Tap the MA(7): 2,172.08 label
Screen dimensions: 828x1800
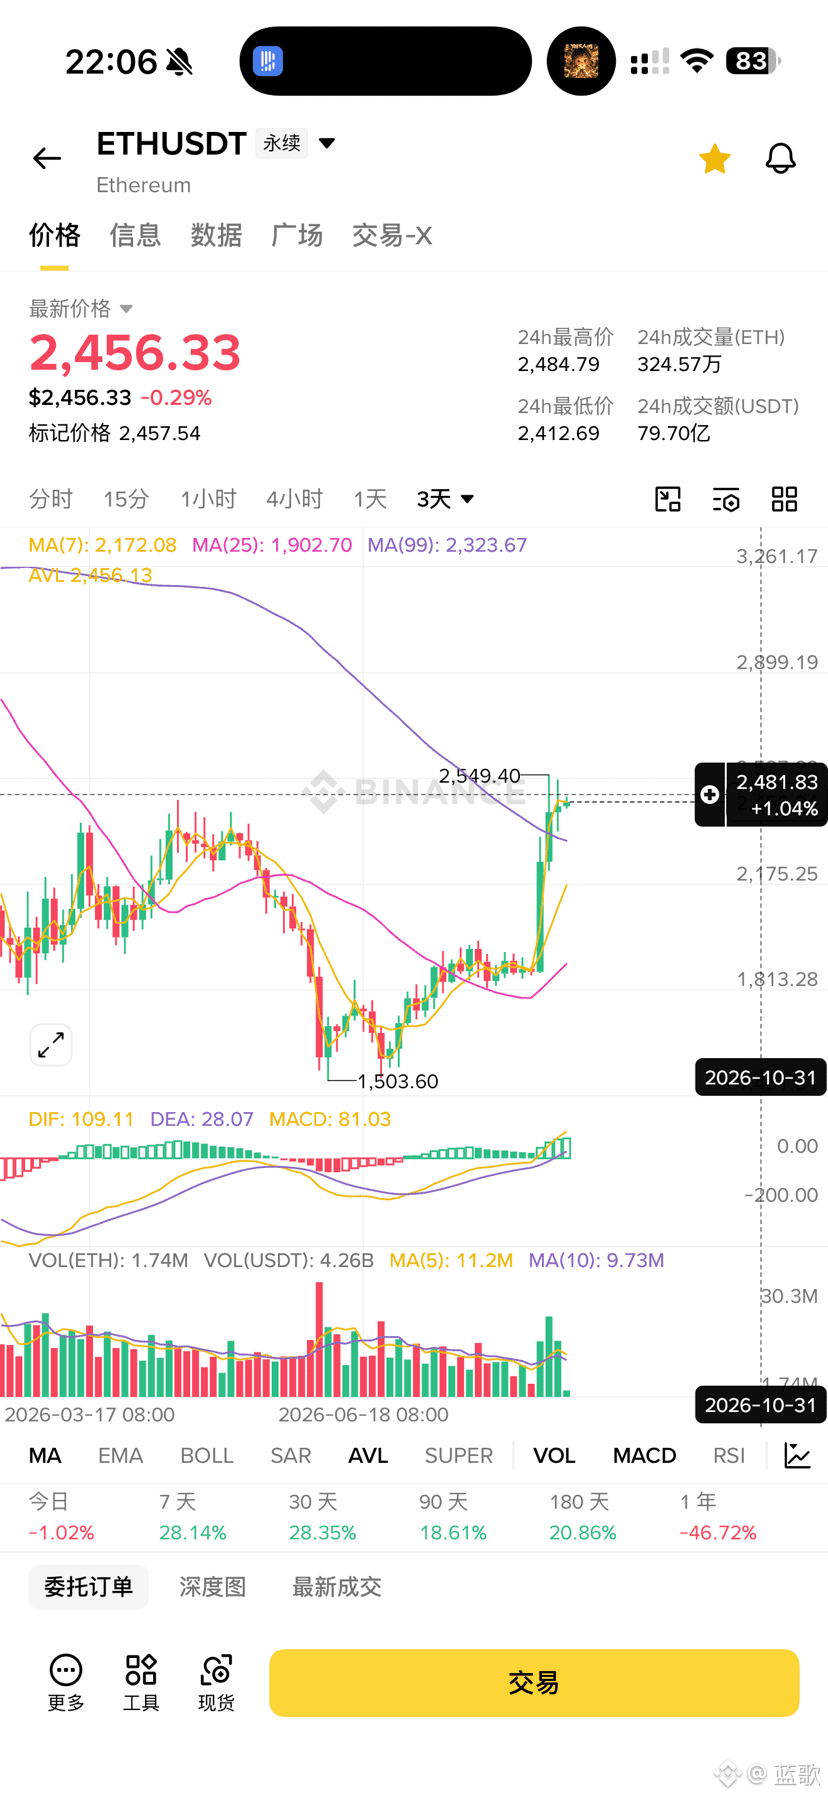pos(102,545)
